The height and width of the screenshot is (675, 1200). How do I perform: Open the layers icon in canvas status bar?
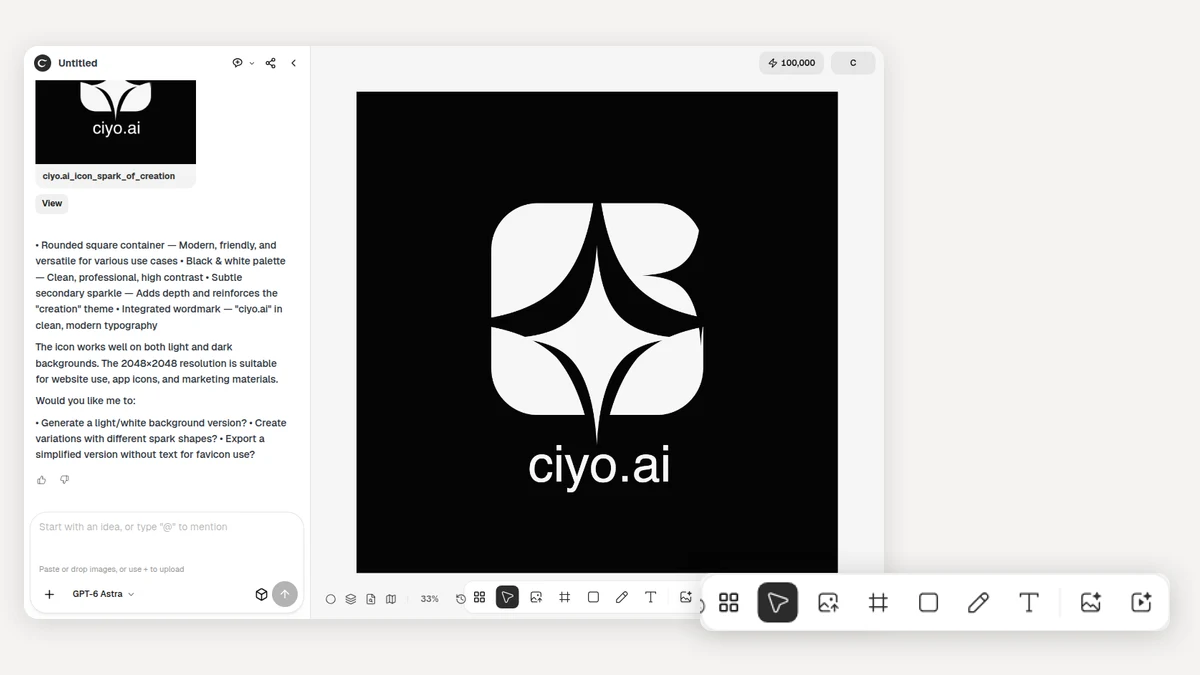pyautogui.click(x=351, y=599)
